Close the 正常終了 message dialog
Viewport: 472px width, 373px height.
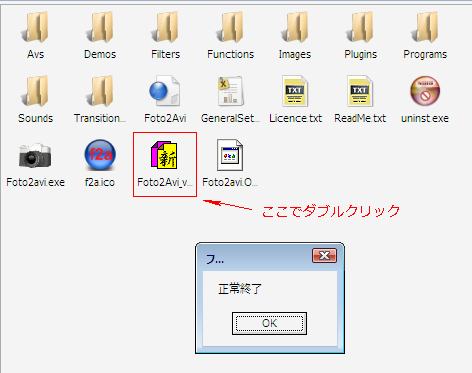pos(324,256)
